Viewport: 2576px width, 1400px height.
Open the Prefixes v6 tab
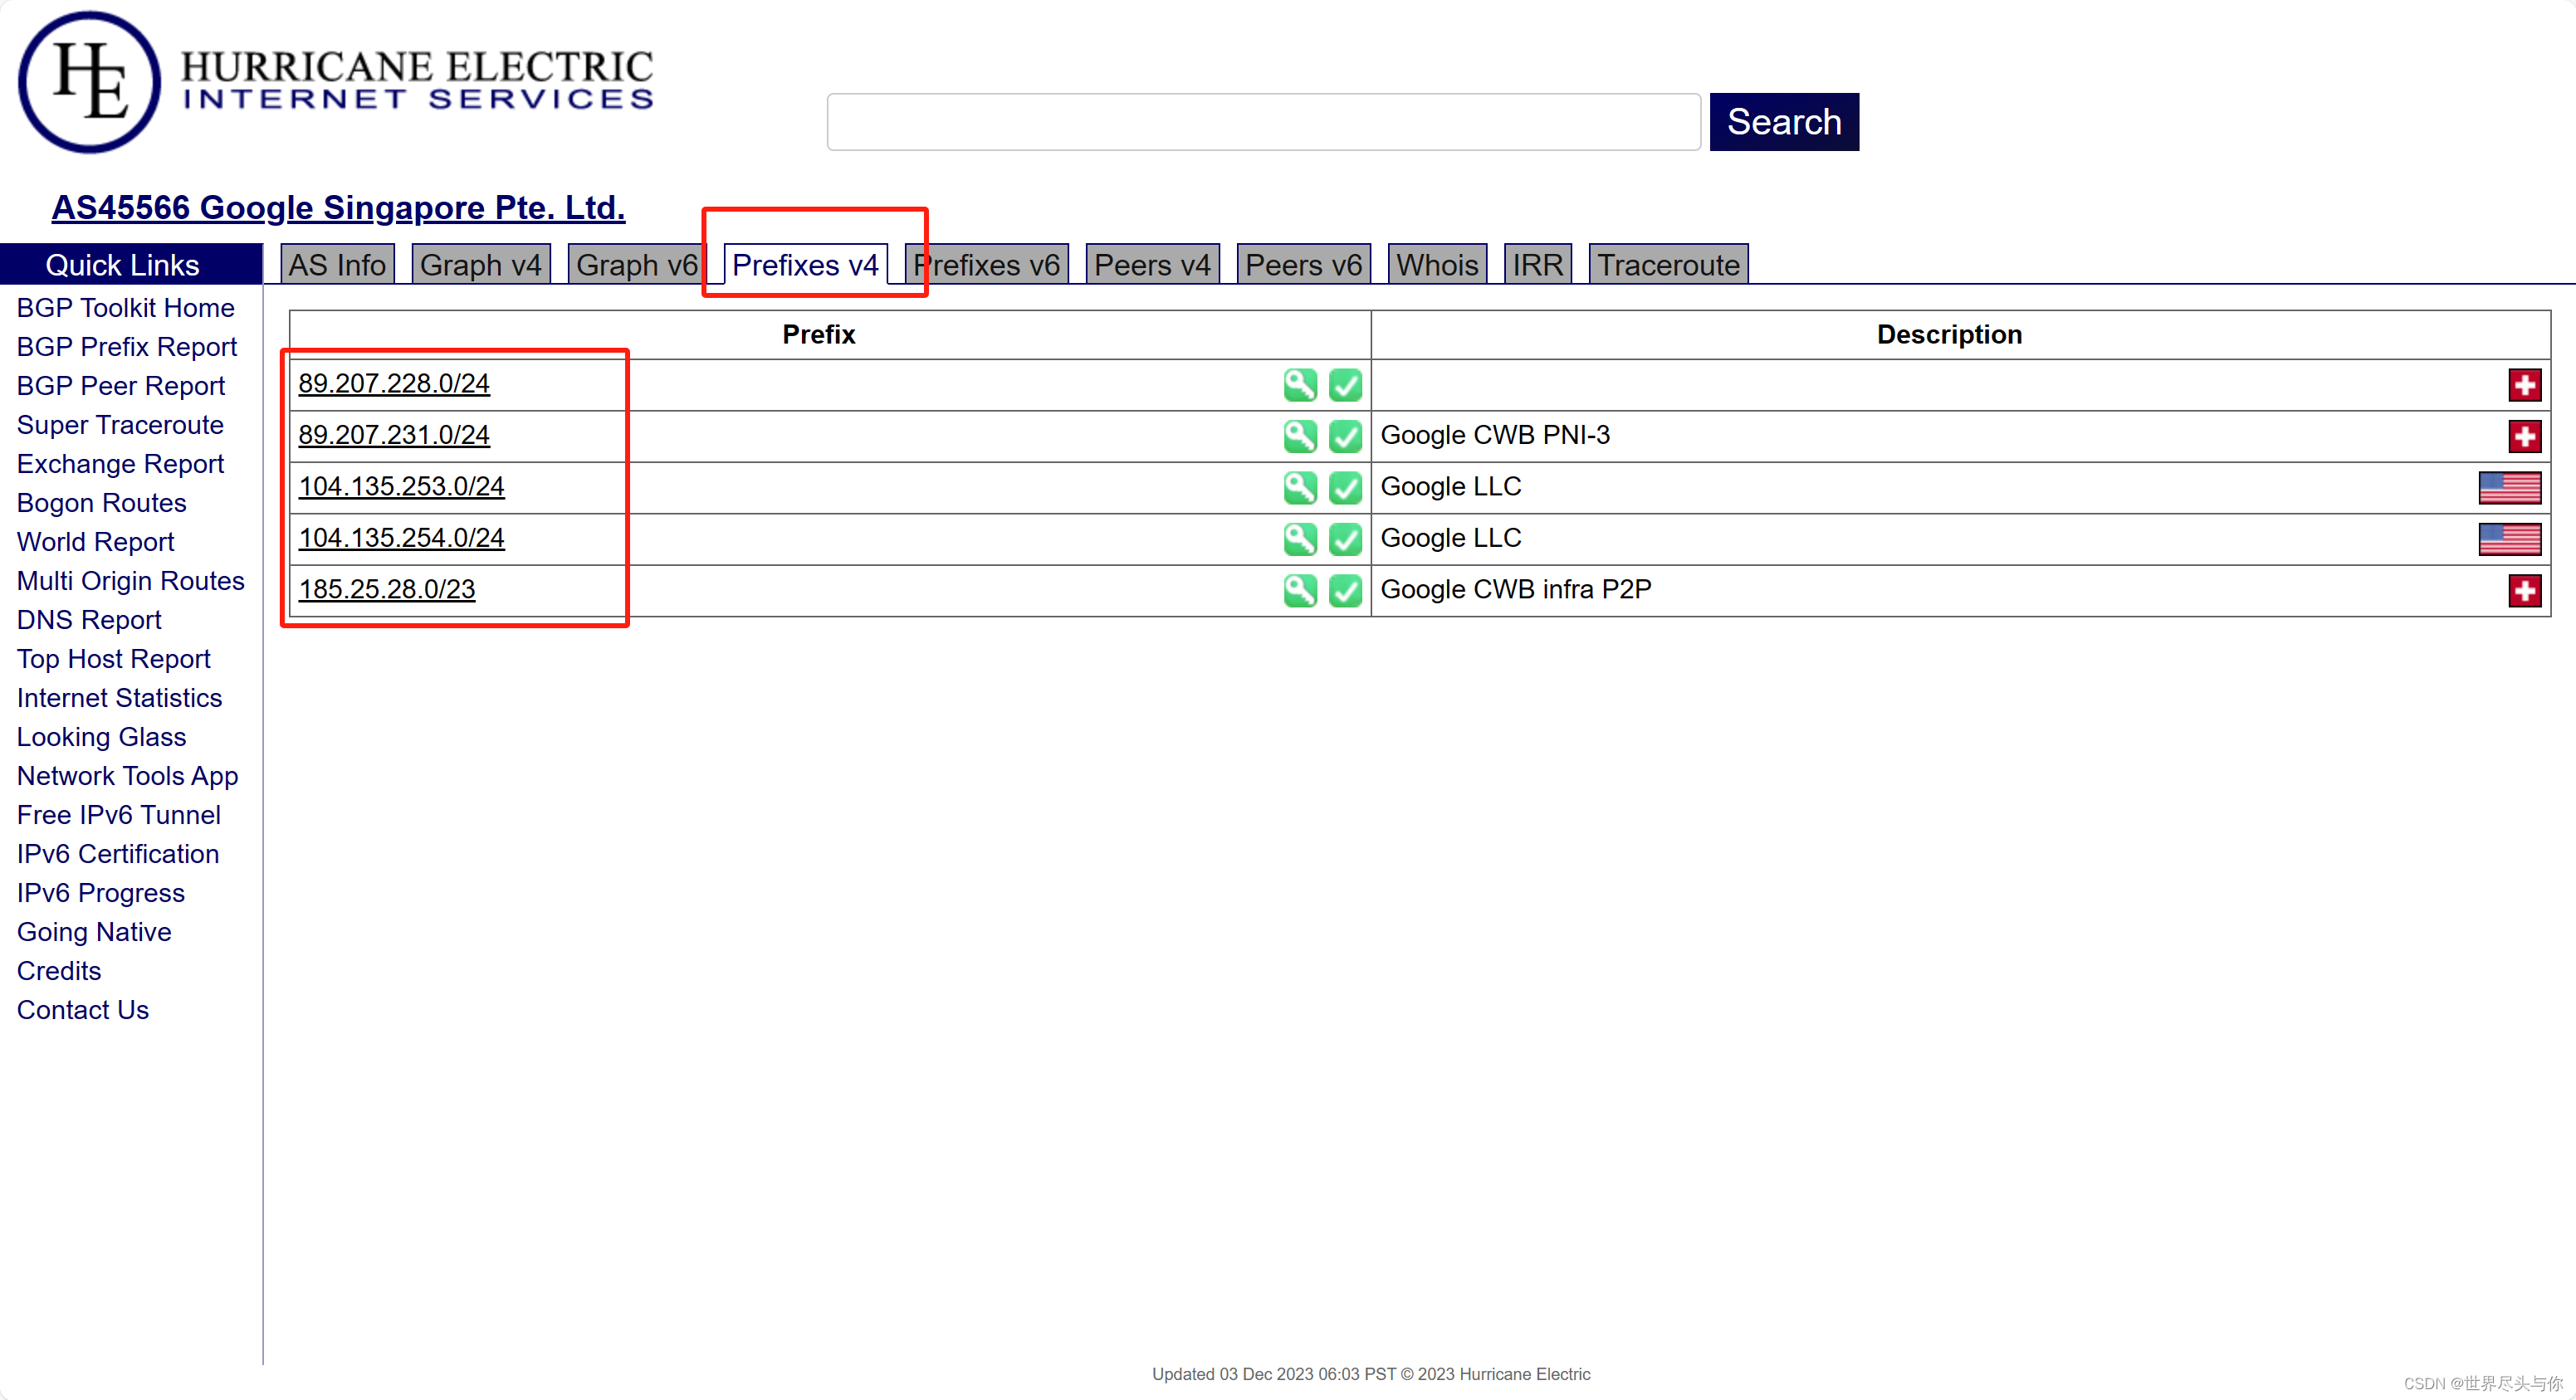987,265
